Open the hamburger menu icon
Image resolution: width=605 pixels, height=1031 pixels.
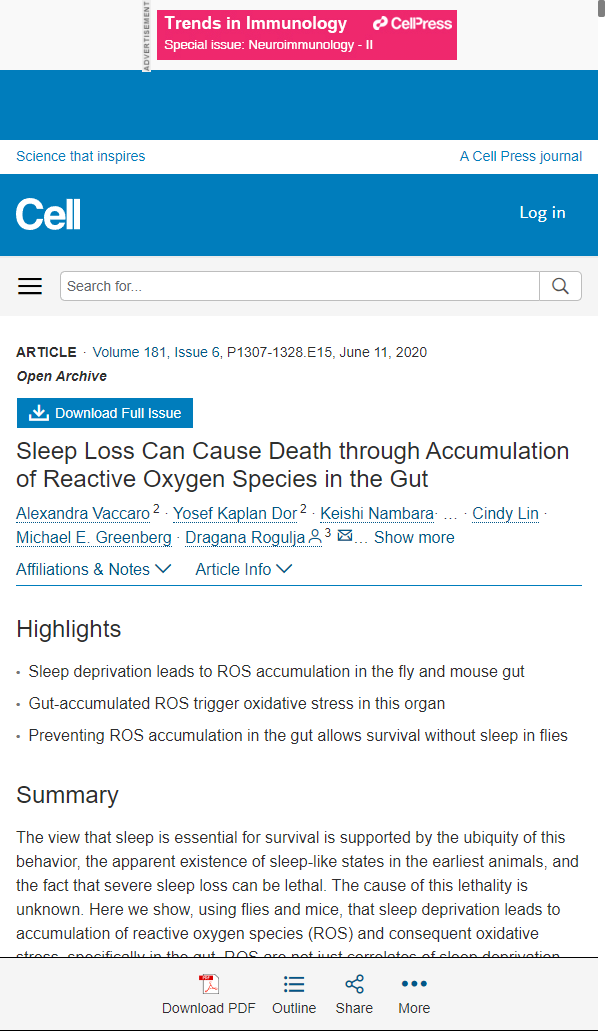pos(30,286)
